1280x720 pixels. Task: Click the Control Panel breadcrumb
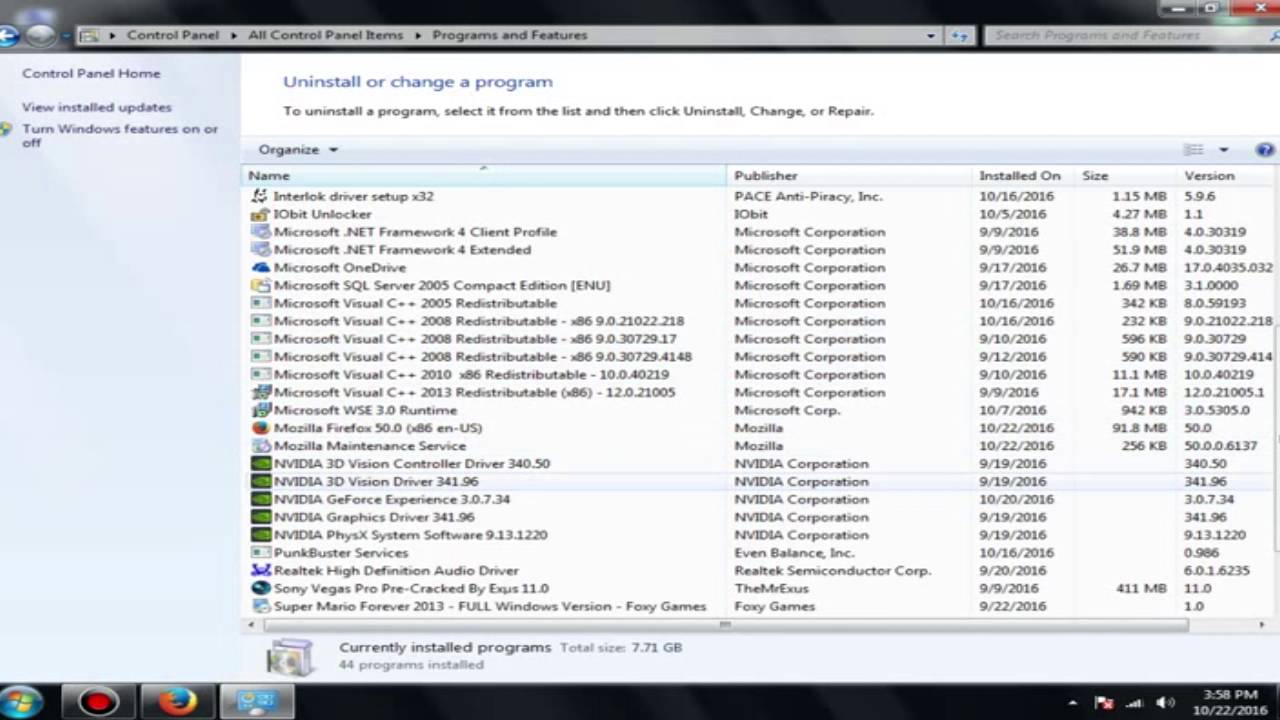[x=173, y=35]
